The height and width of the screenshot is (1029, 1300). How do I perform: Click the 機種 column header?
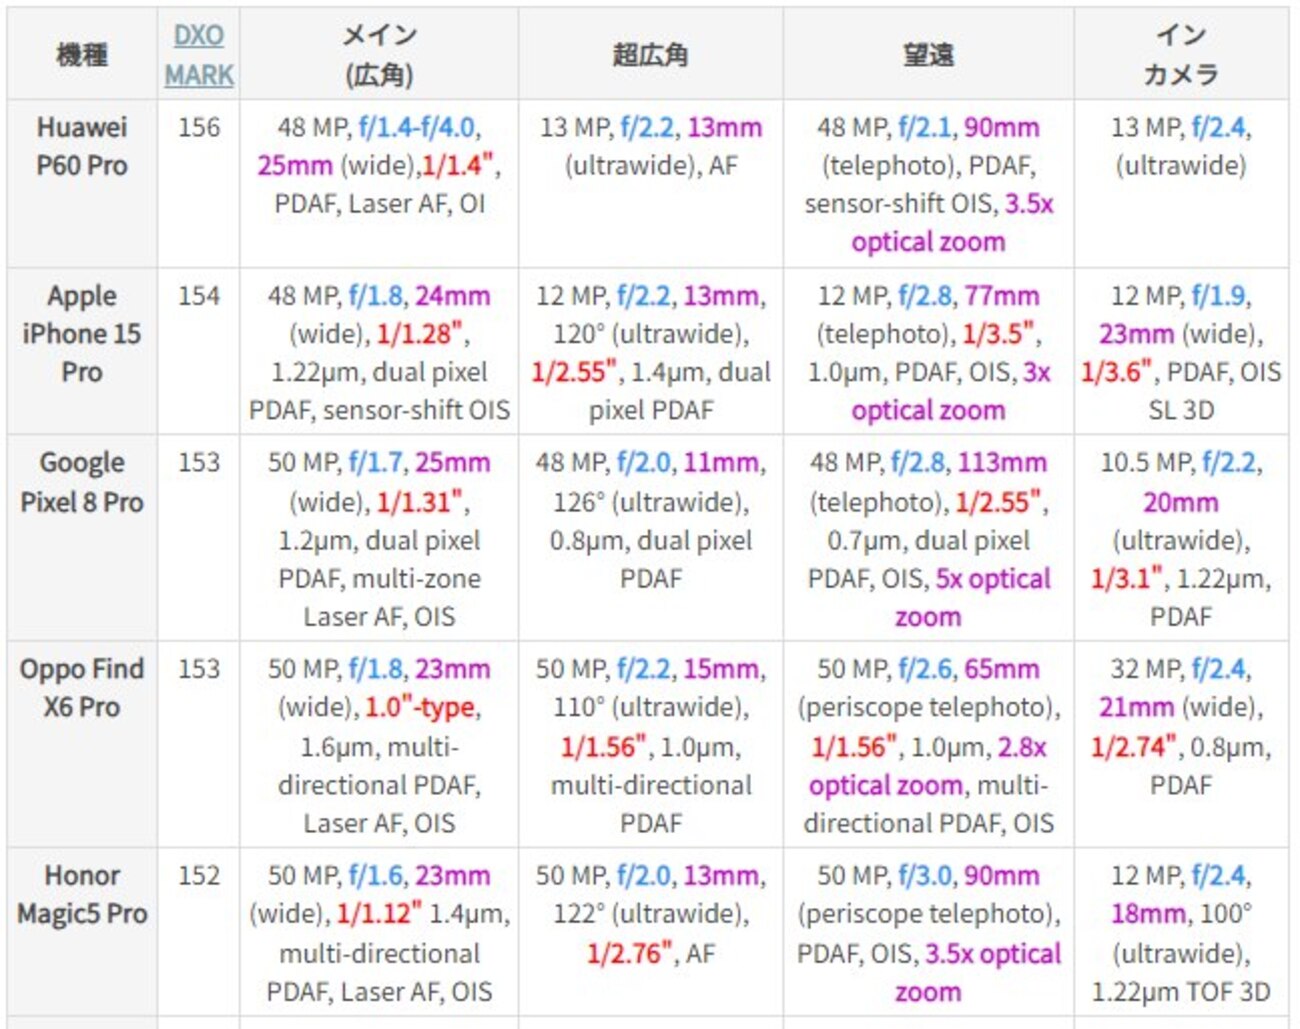(x=82, y=55)
